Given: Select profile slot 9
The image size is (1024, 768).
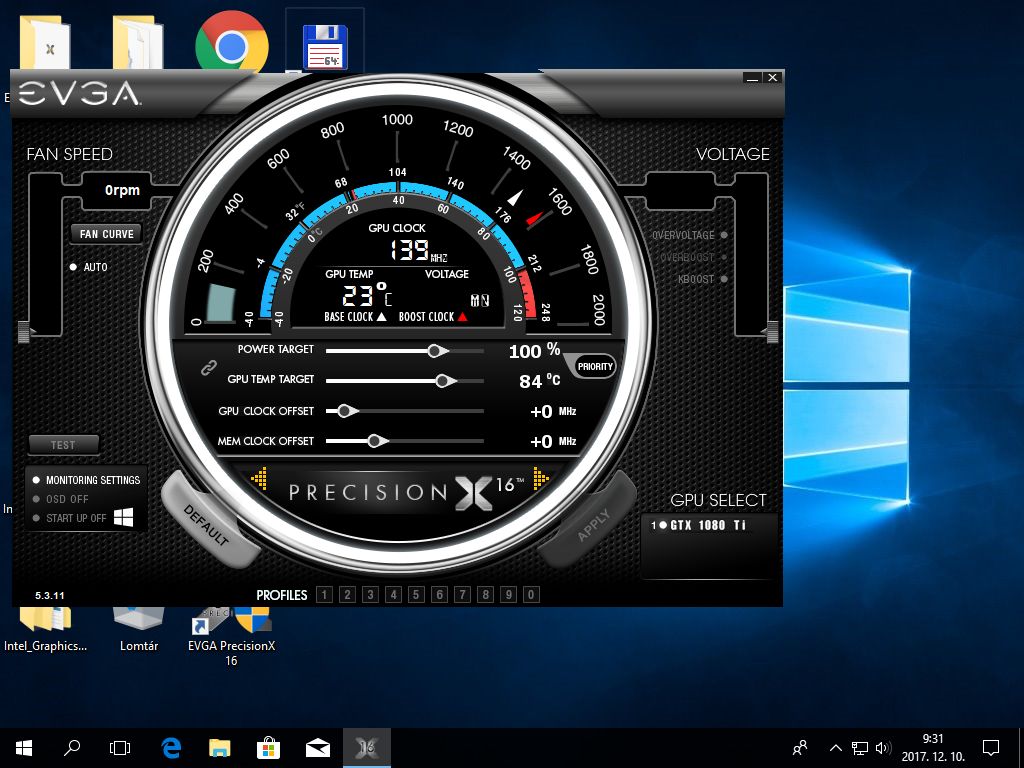Looking at the screenshot, I should pos(509,594).
